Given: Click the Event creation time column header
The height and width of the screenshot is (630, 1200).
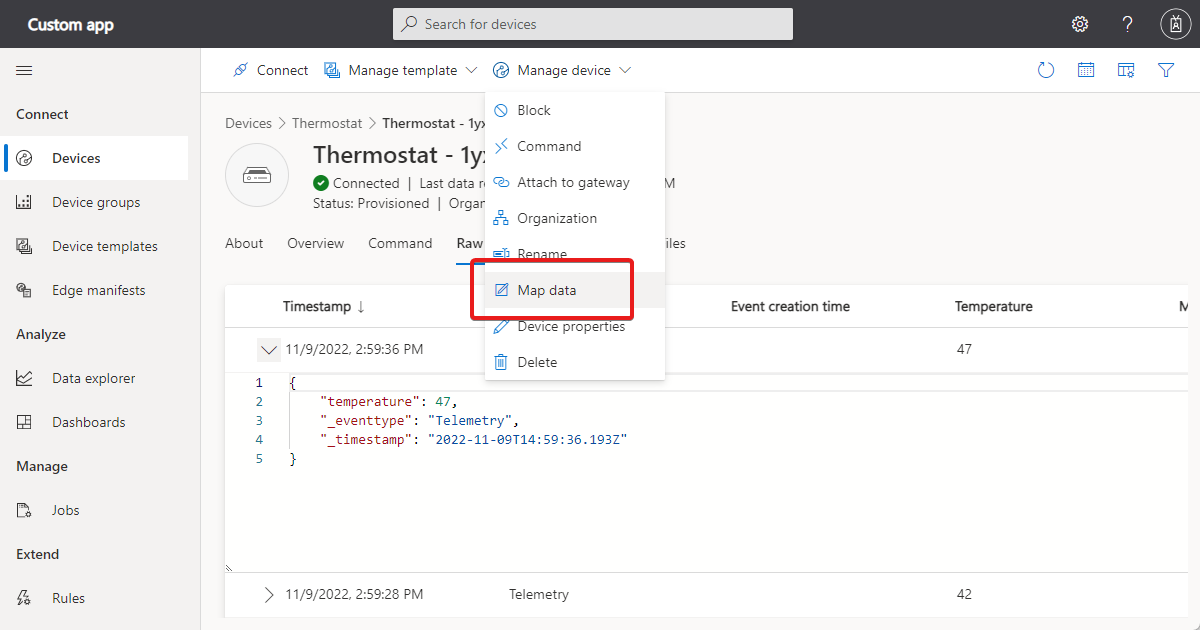Looking at the screenshot, I should pyautogui.click(x=790, y=306).
